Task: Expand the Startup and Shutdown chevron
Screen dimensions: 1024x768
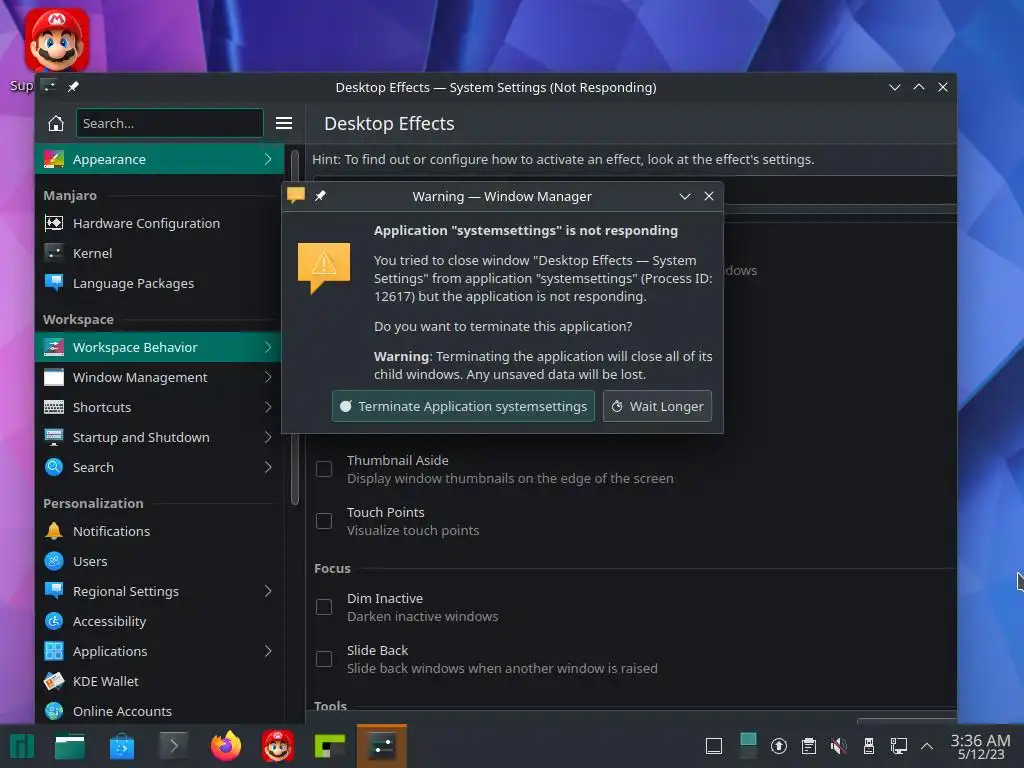Action: (x=268, y=437)
